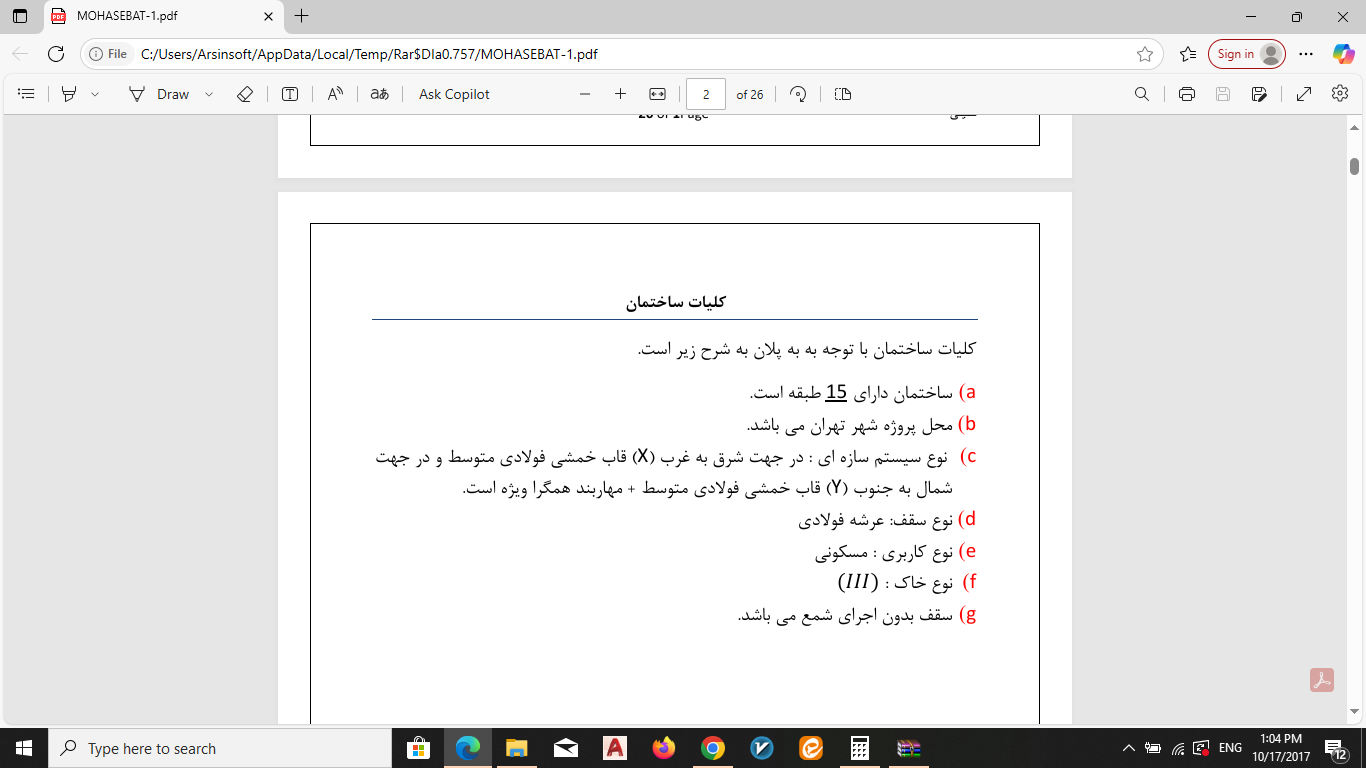The width and height of the screenshot is (1366, 768).
Task: Select the Highlight tool
Action: pyautogui.click(x=69, y=94)
